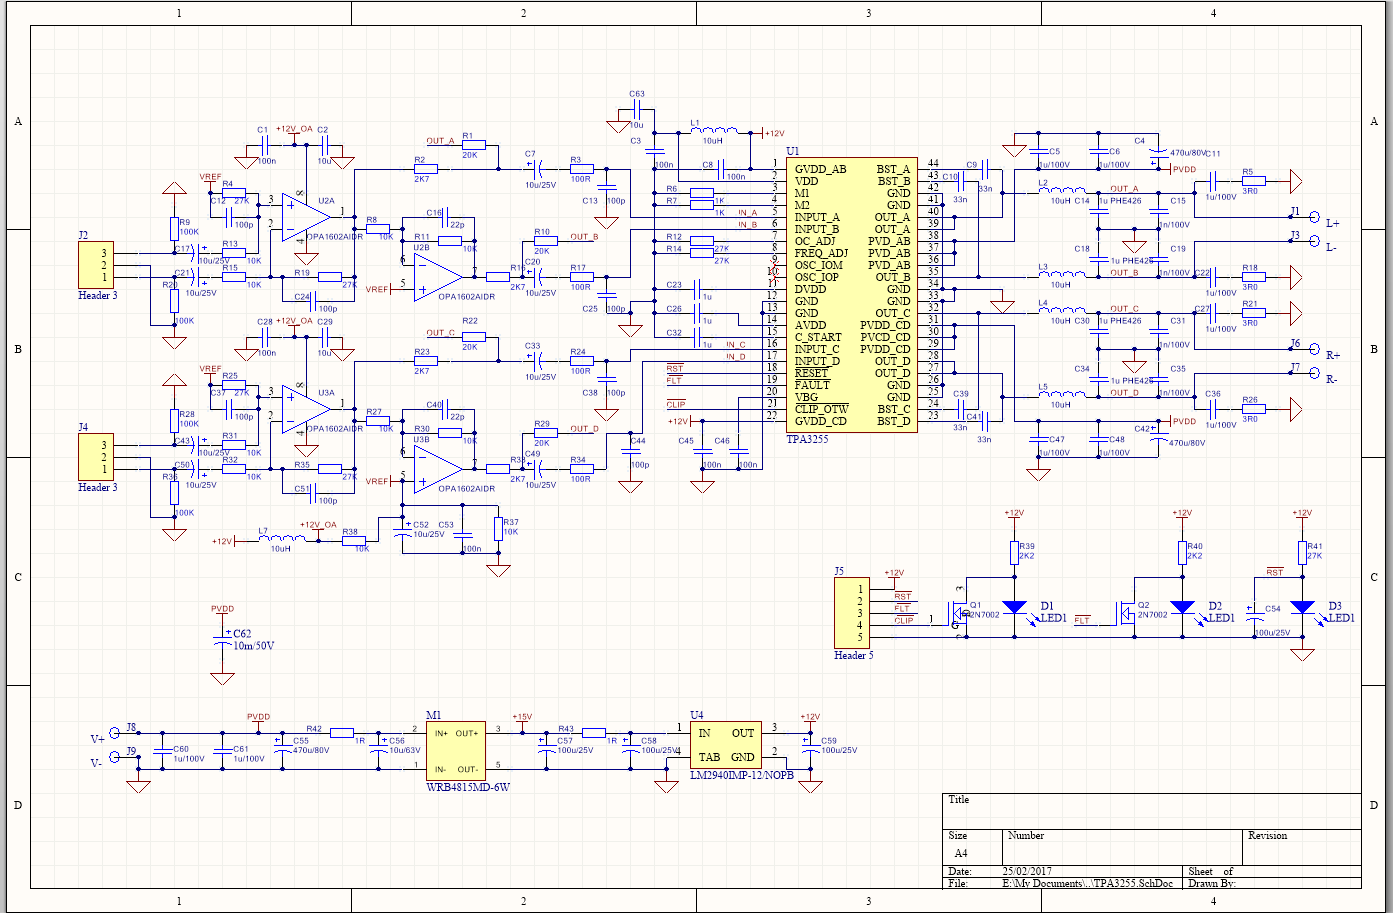The image size is (1393, 913).
Task: Select capacitor C55 470u/80V
Action: [x=282, y=745]
